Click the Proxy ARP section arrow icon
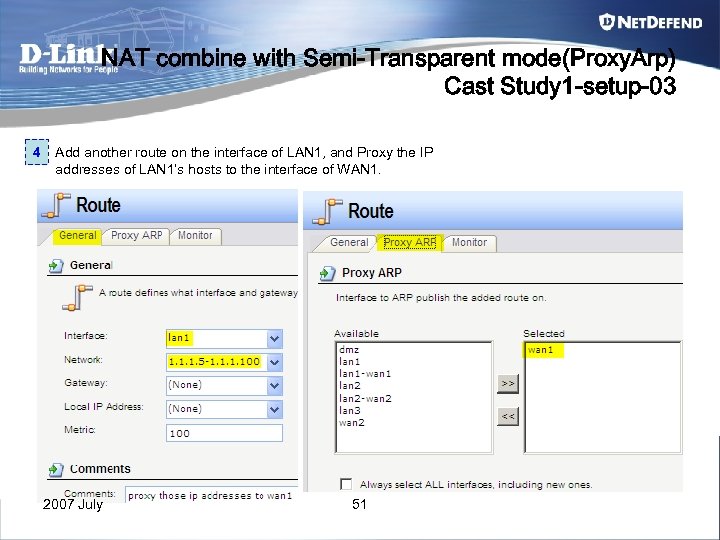Screen dimensions: 720x540 327,273
